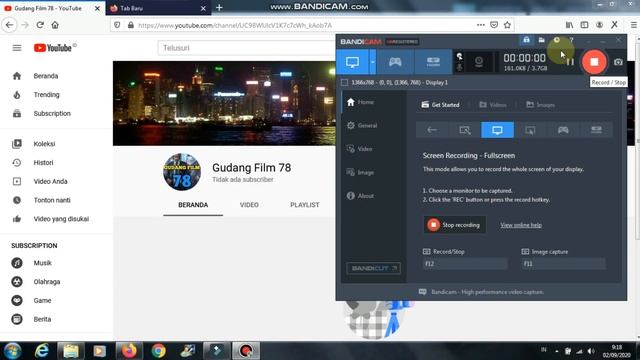Toggle the 1366x768 Display 1 checkbox

coord(344,82)
